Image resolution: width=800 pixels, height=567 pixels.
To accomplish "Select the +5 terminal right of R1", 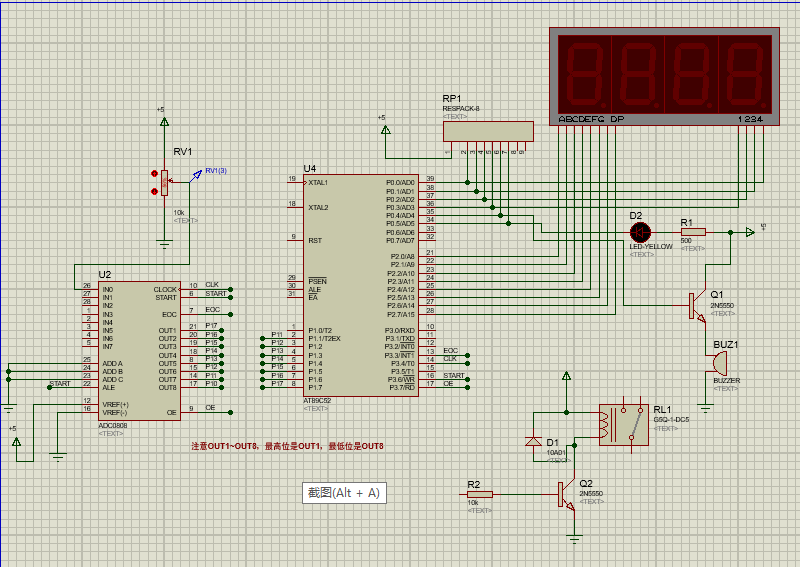I will [x=749, y=232].
